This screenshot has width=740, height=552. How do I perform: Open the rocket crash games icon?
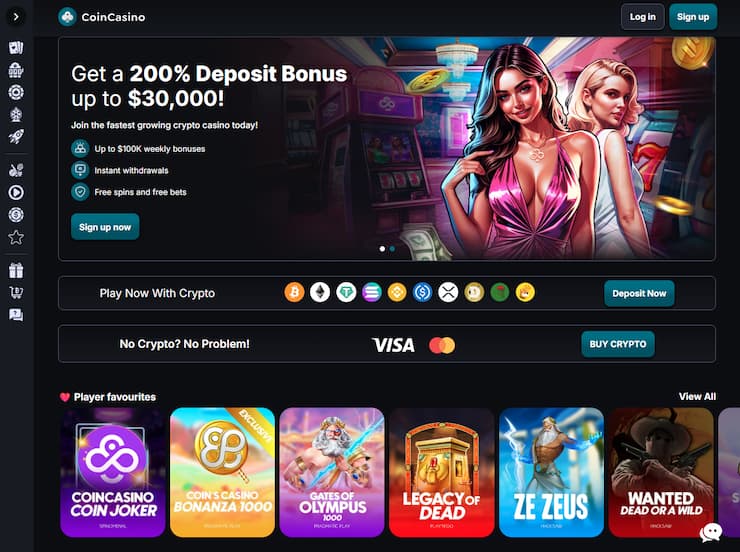click(x=16, y=137)
